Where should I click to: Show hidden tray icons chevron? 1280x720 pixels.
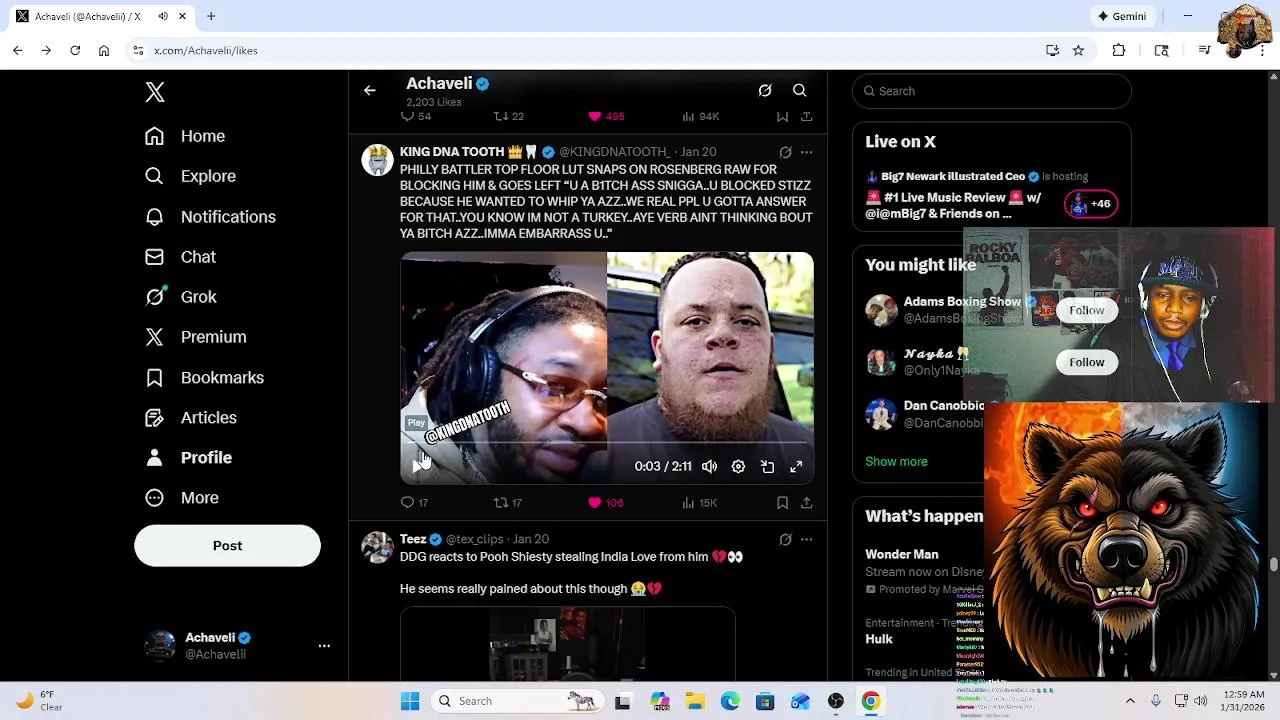pos(1130,701)
